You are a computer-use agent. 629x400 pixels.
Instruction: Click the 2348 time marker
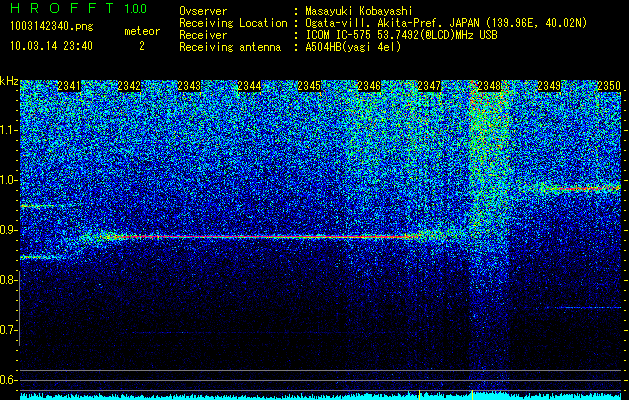coord(489,86)
